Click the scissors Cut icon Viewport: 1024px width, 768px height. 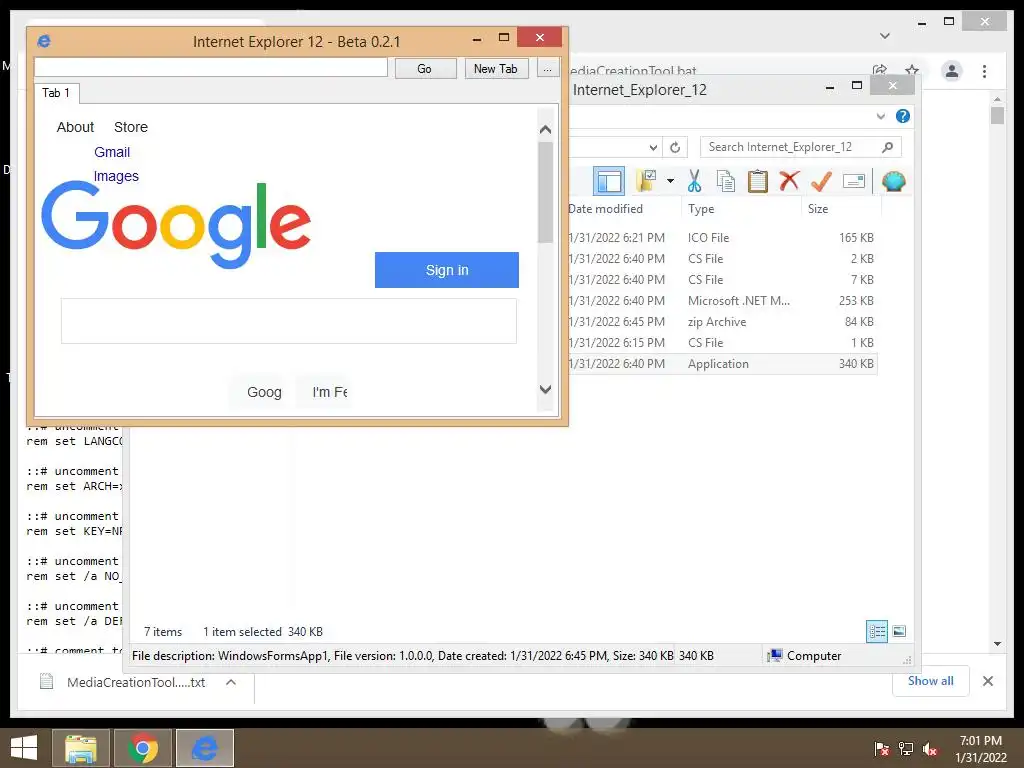[x=694, y=180]
